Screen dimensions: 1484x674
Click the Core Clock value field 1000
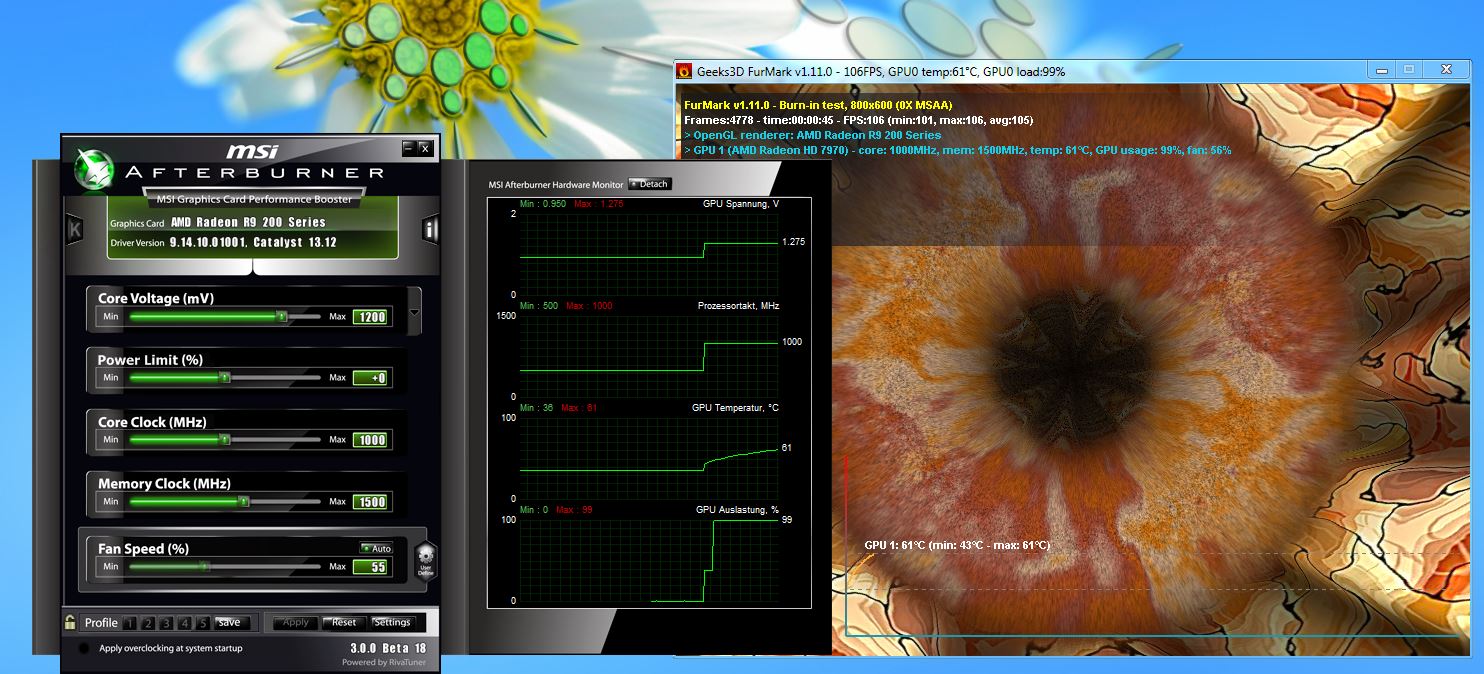click(370, 440)
